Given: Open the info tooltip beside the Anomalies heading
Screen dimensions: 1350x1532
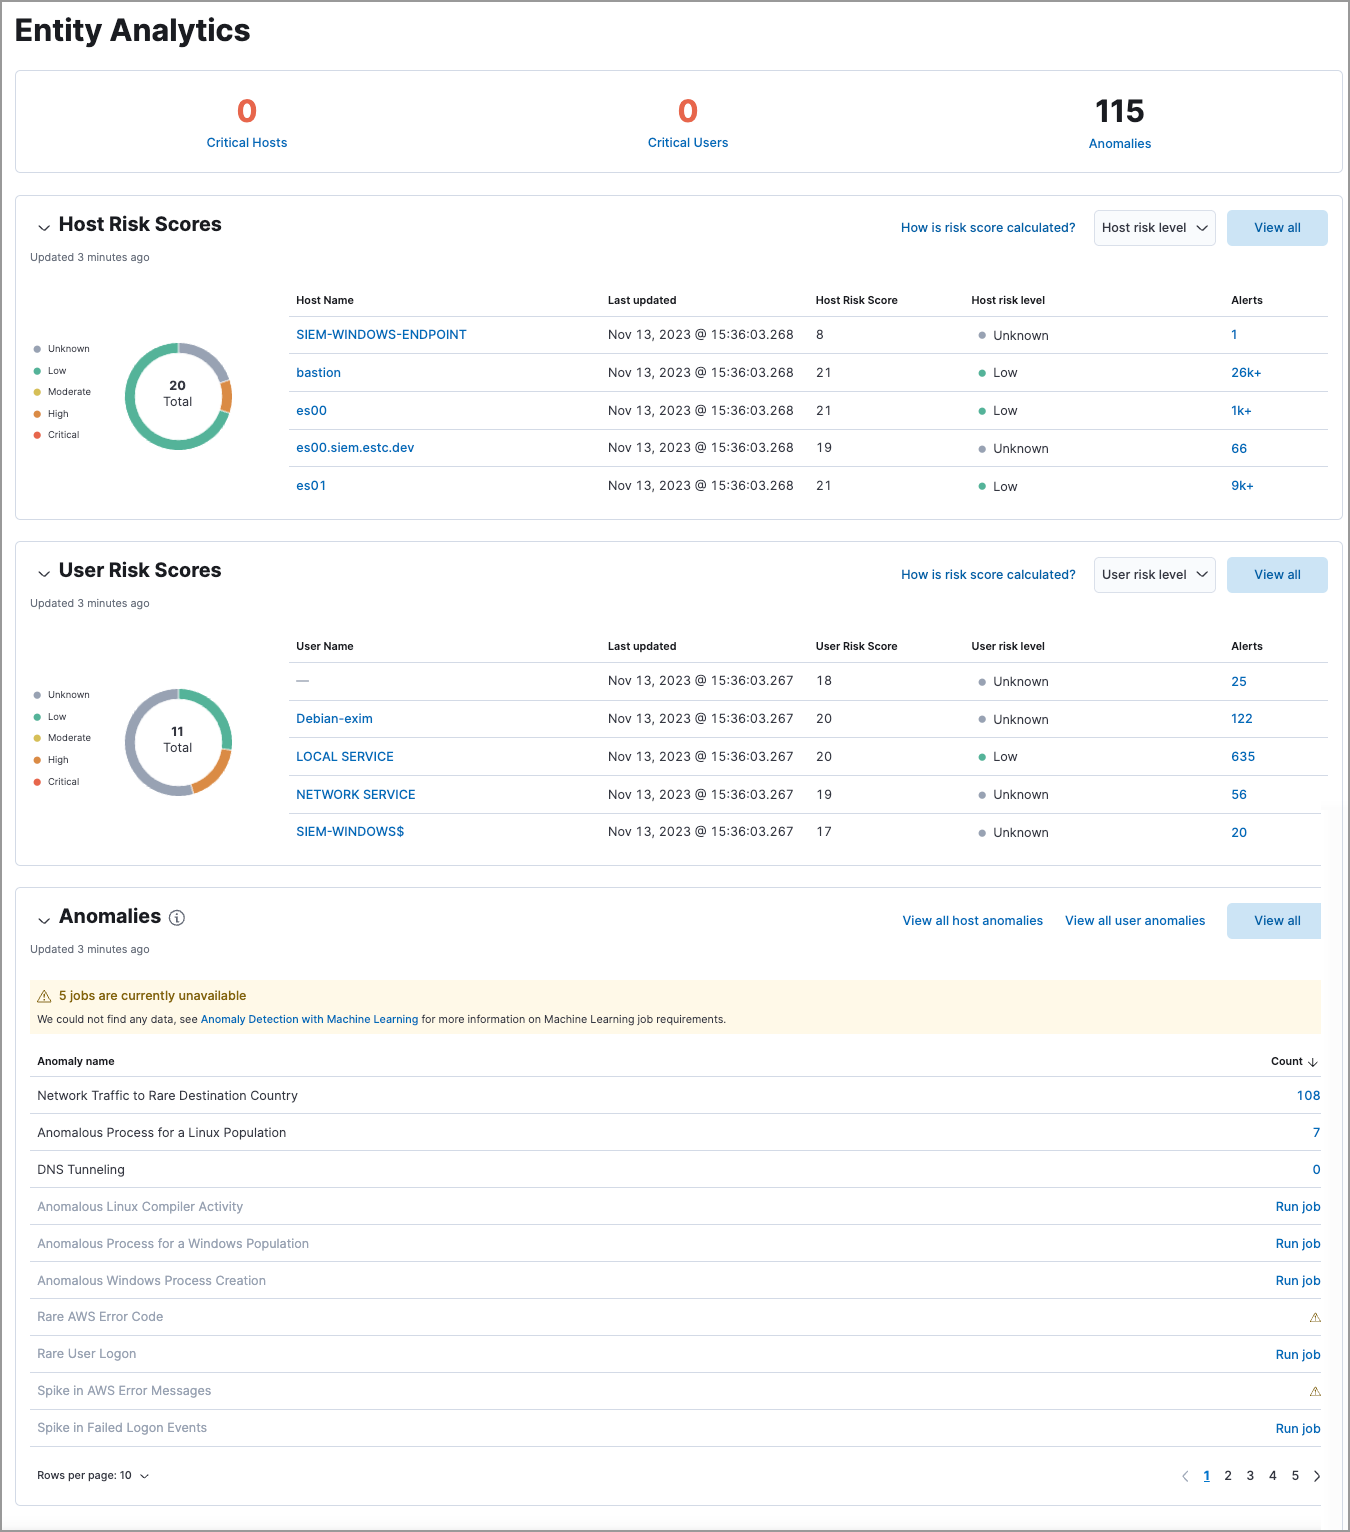Looking at the screenshot, I should [x=177, y=917].
